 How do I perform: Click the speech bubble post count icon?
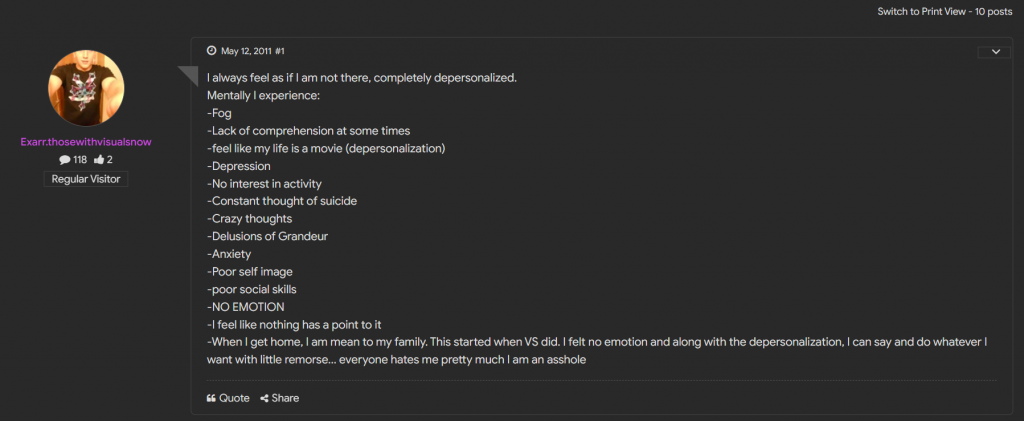[x=64, y=160]
